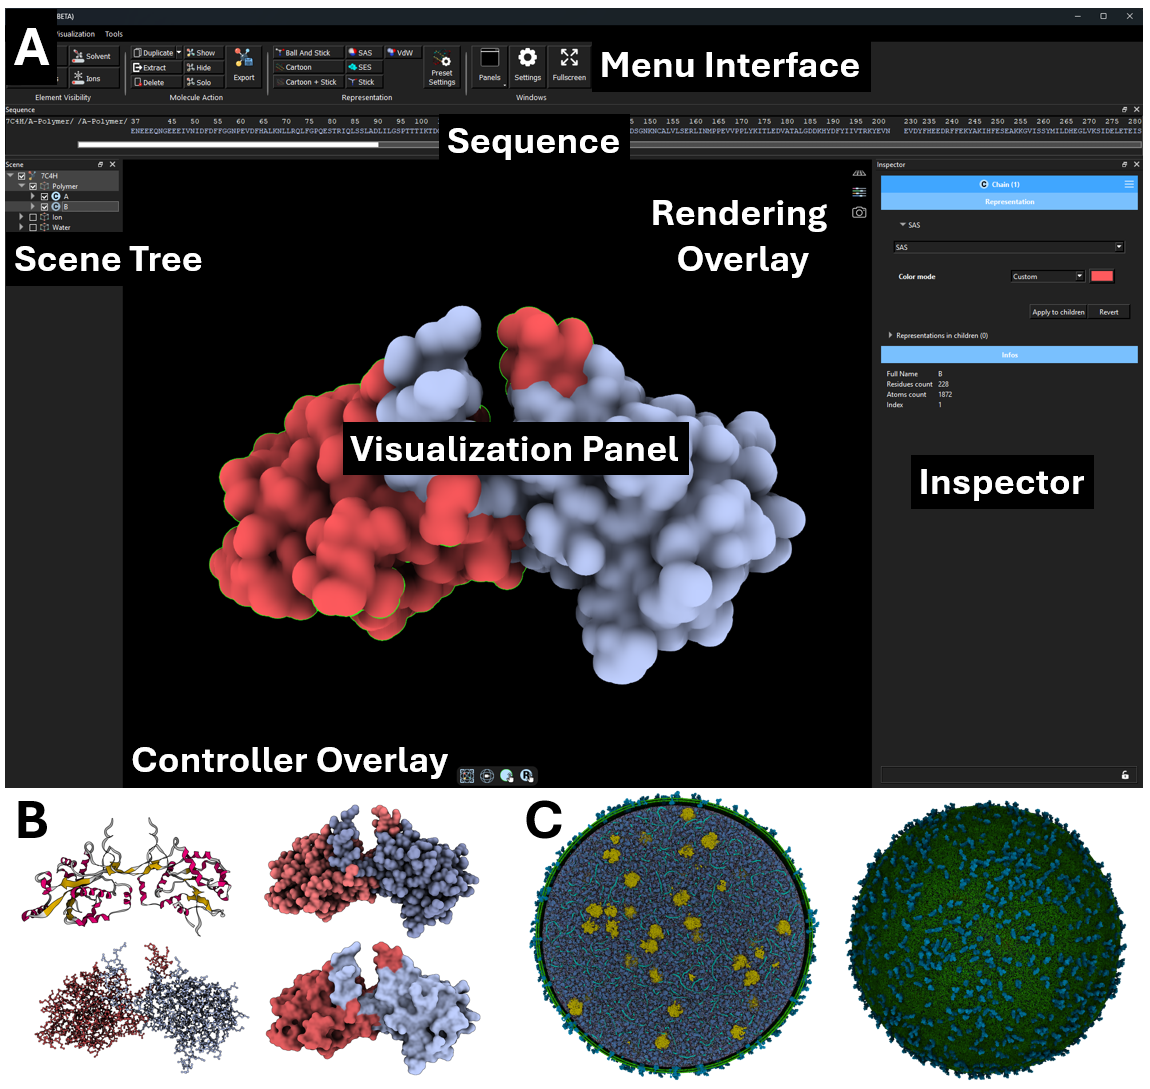
Task: Click the Chain (1) header bar
Action: click(x=1008, y=184)
